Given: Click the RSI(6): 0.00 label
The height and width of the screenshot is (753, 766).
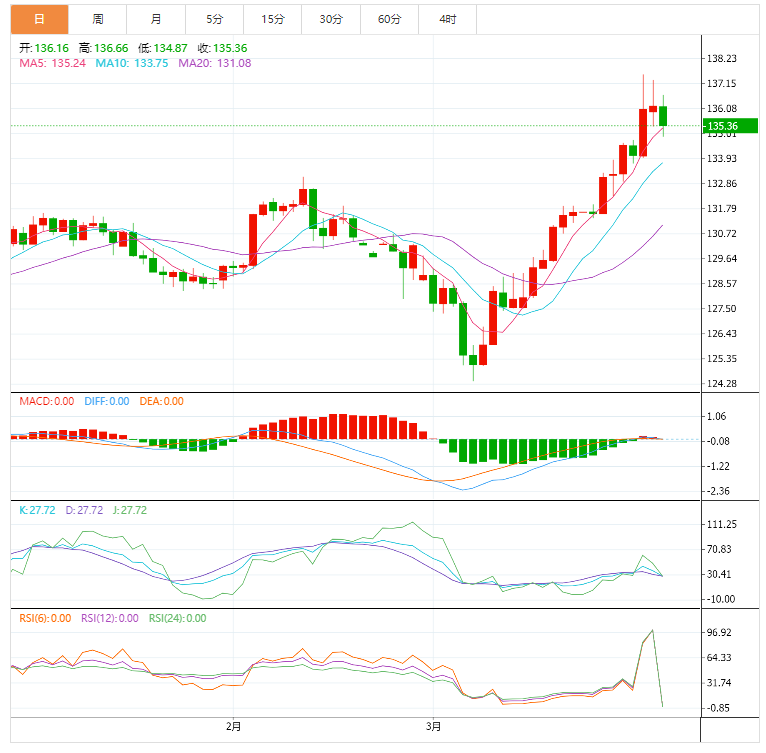Looking at the screenshot, I should click(x=45, y=618).
